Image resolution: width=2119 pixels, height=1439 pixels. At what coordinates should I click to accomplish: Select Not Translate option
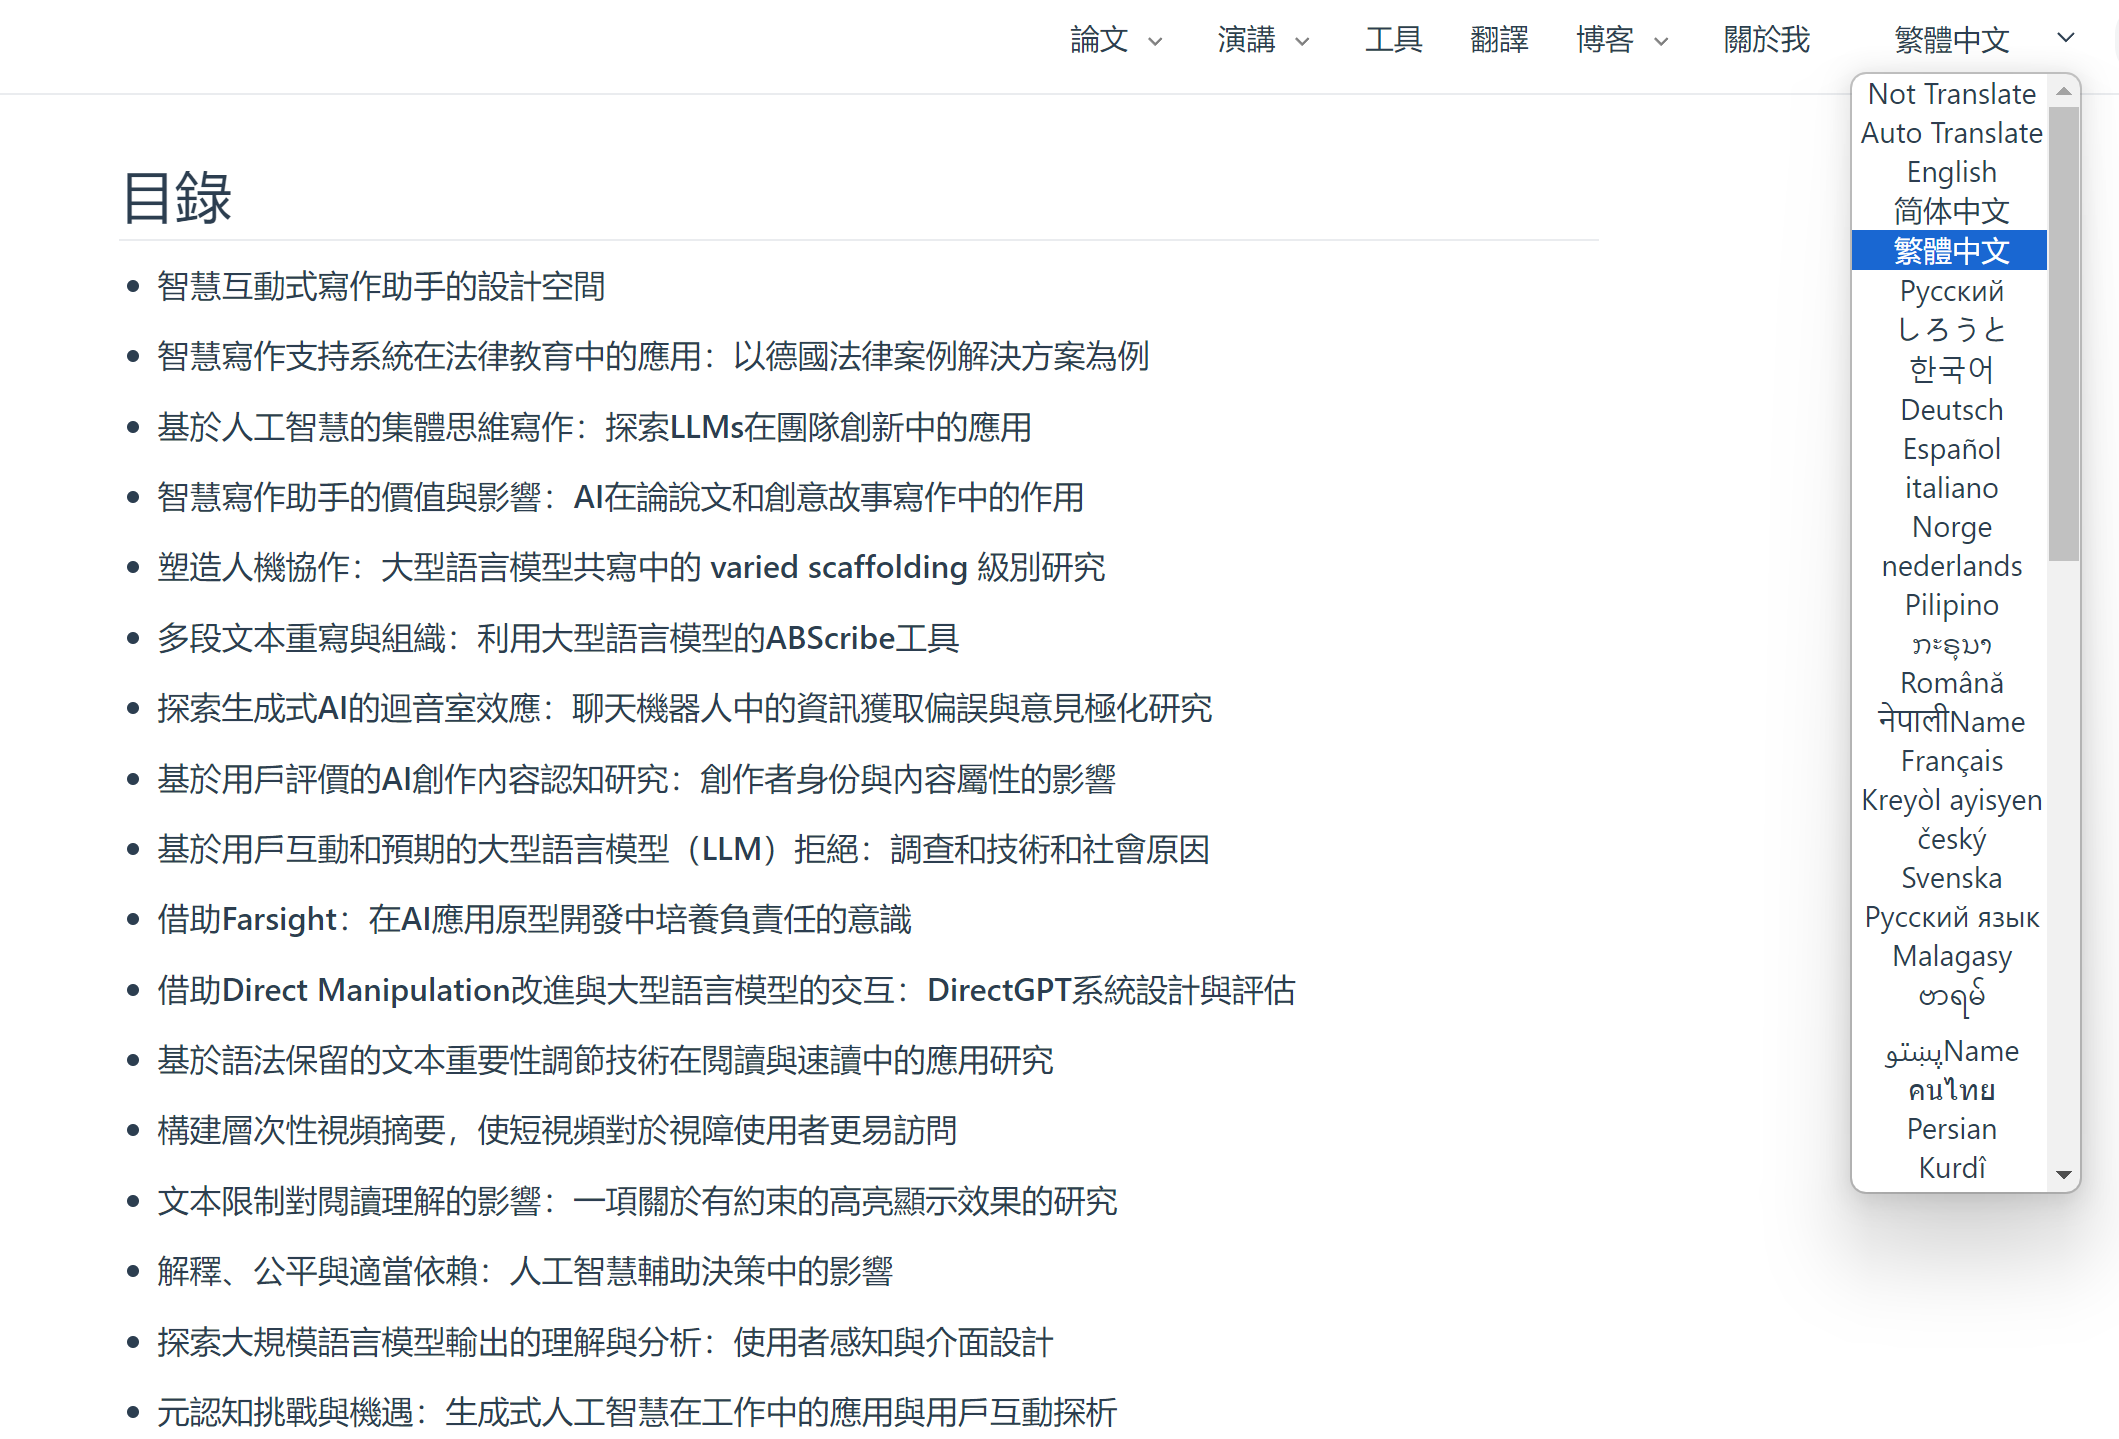tap(1950, 94)
